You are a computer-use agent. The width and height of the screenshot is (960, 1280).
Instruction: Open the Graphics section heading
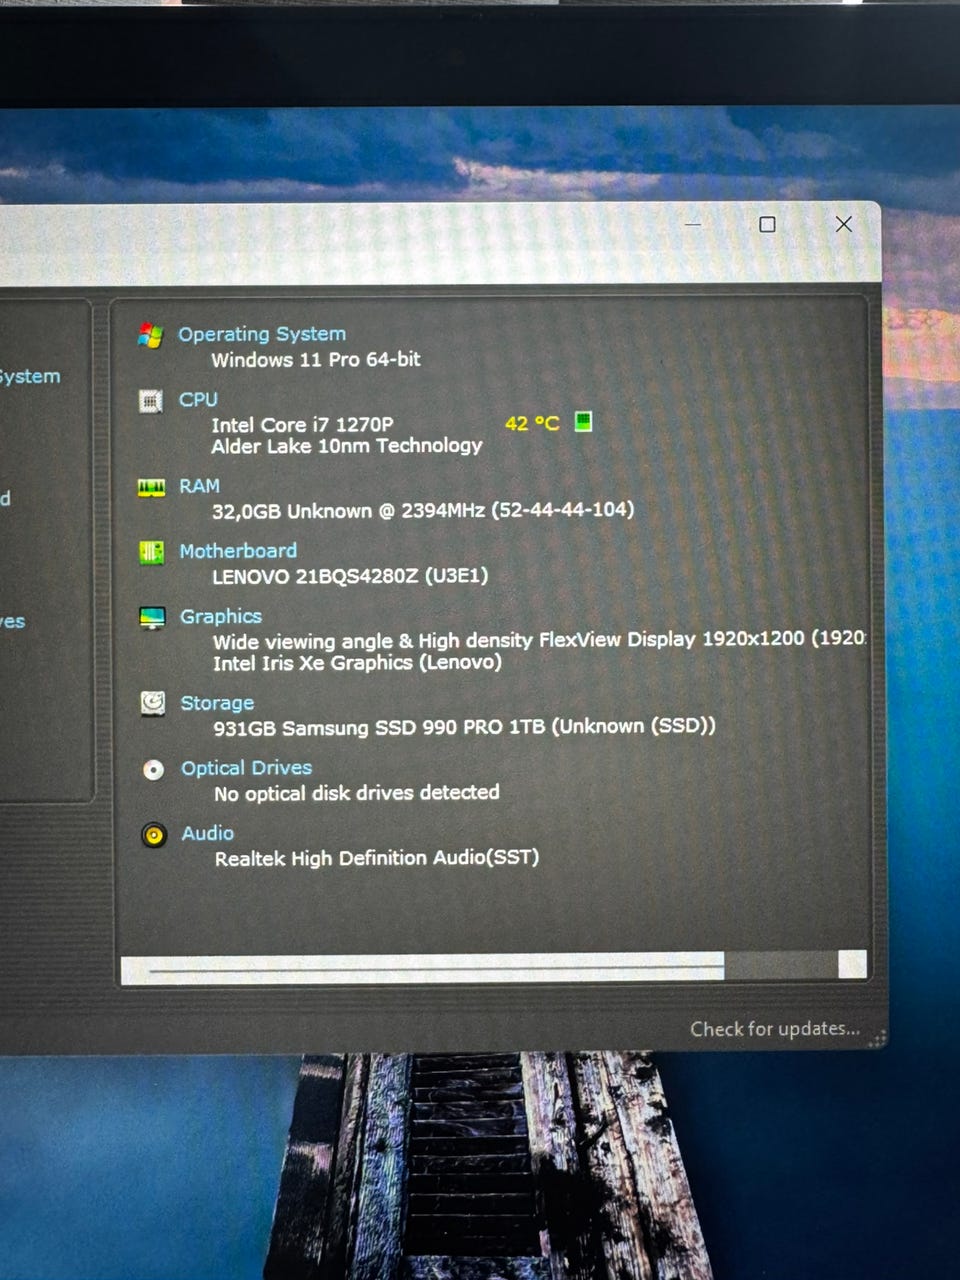point(221,616)
